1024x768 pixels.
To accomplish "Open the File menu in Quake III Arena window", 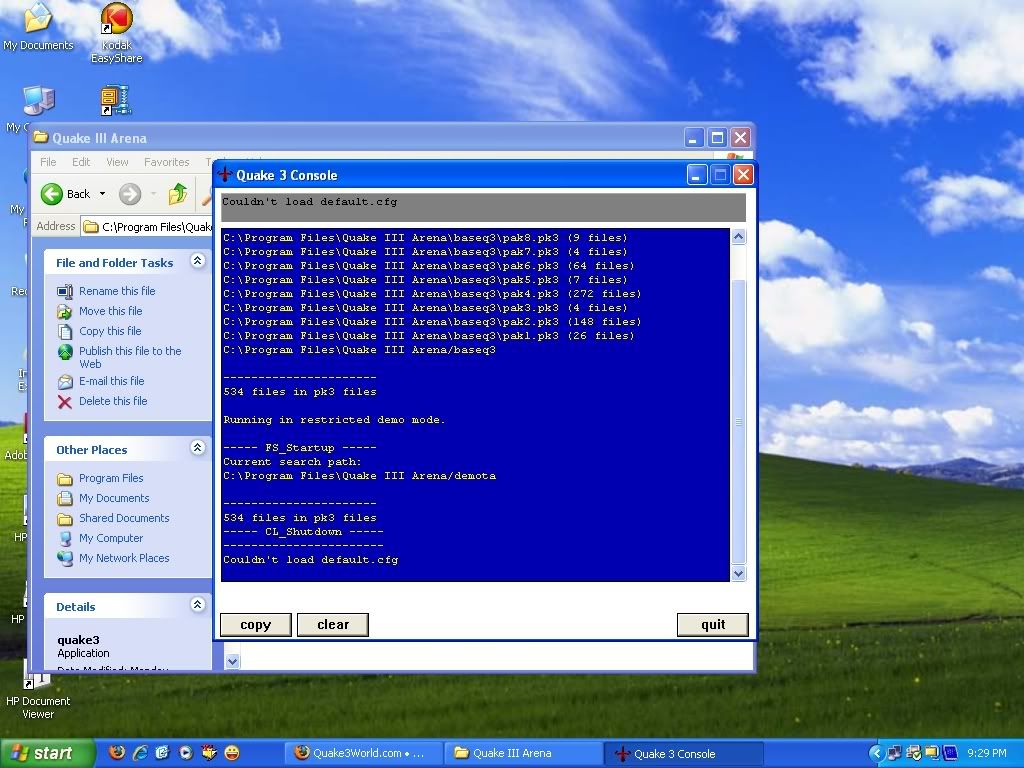I will [x=48, y=162].
